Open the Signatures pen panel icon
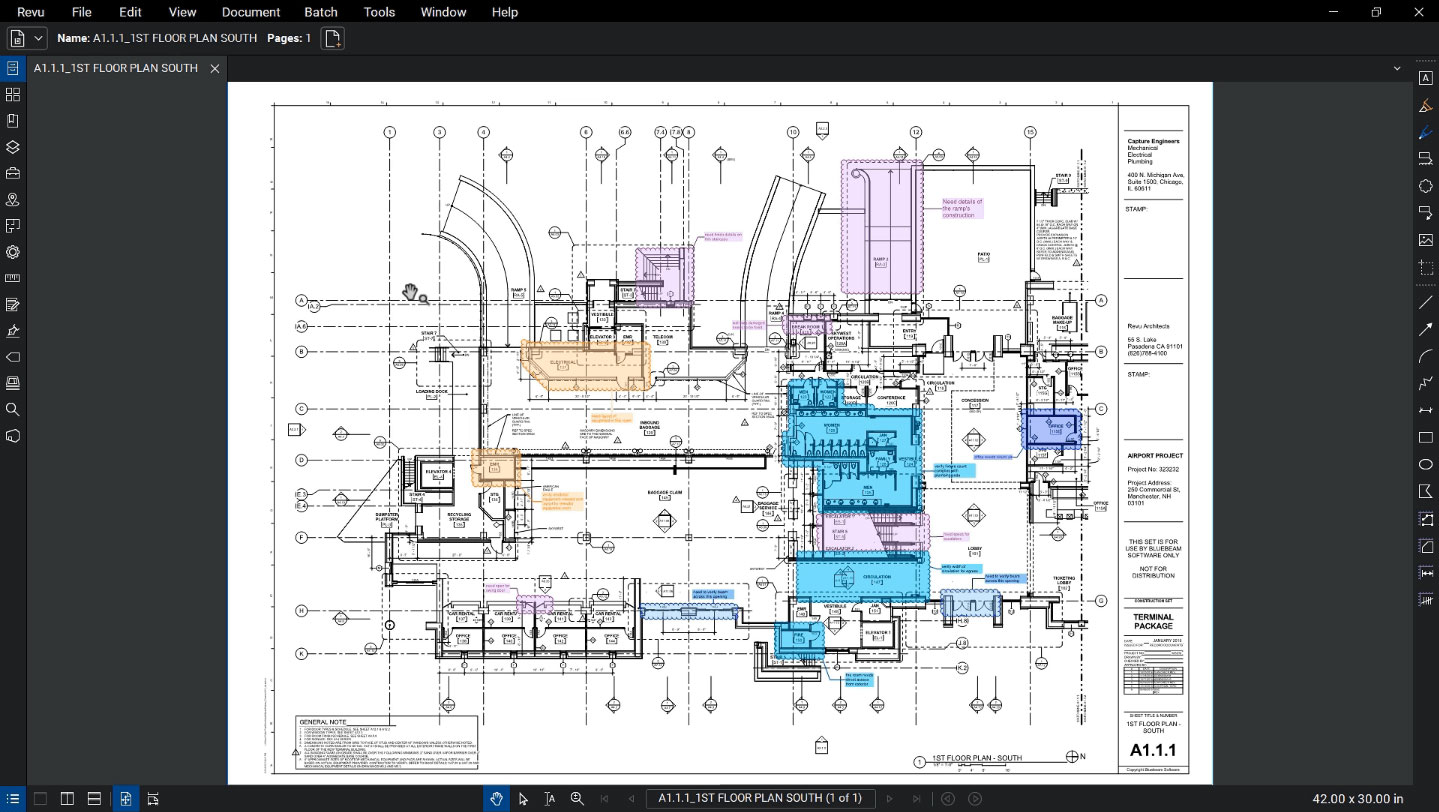This screenshot has width=1439, height=812. [x=13, y=331]
